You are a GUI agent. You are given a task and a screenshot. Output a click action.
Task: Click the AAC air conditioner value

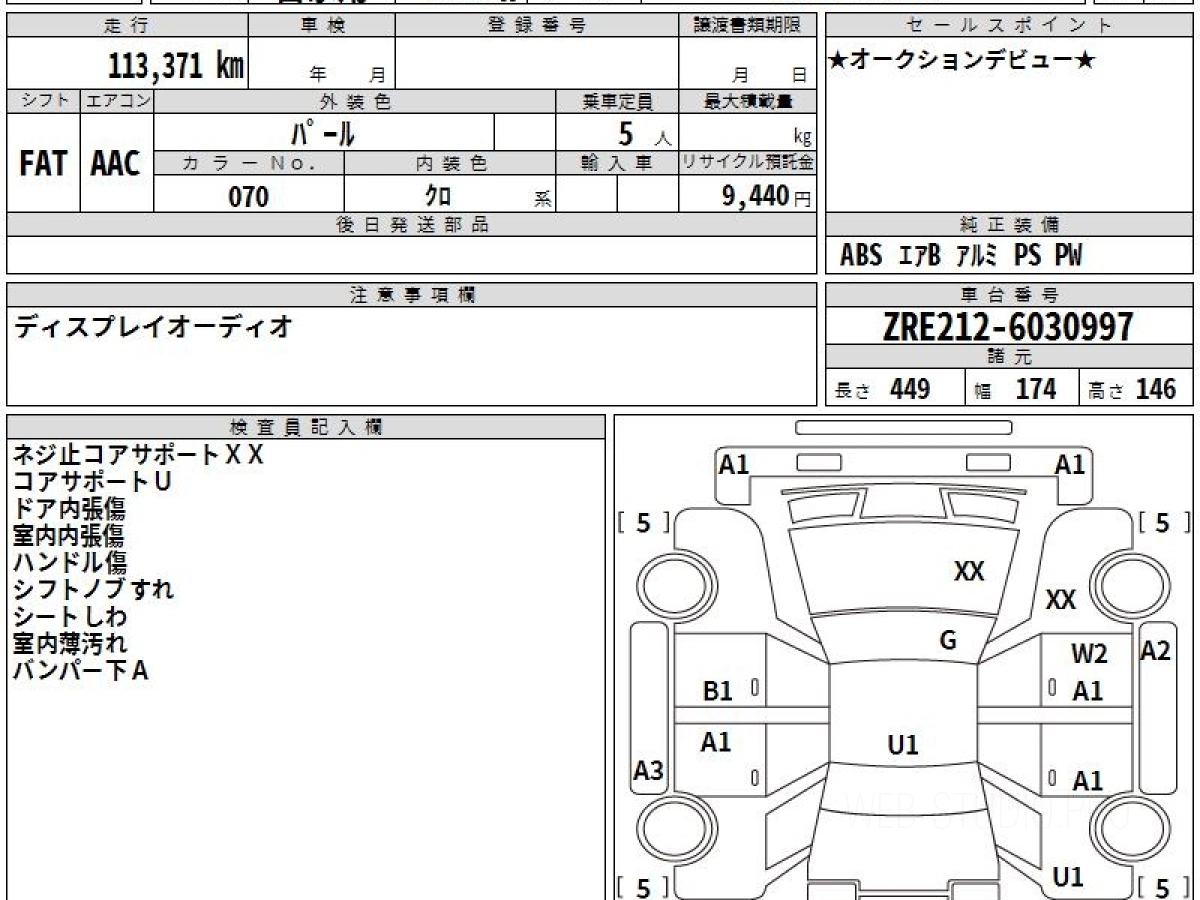tap(116, 164)
